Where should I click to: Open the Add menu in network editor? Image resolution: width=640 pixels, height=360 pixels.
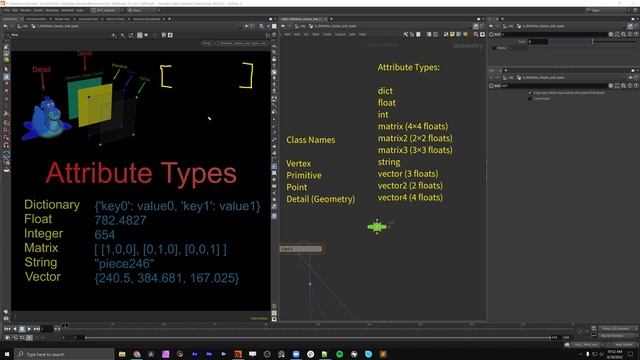pos(287,35)
